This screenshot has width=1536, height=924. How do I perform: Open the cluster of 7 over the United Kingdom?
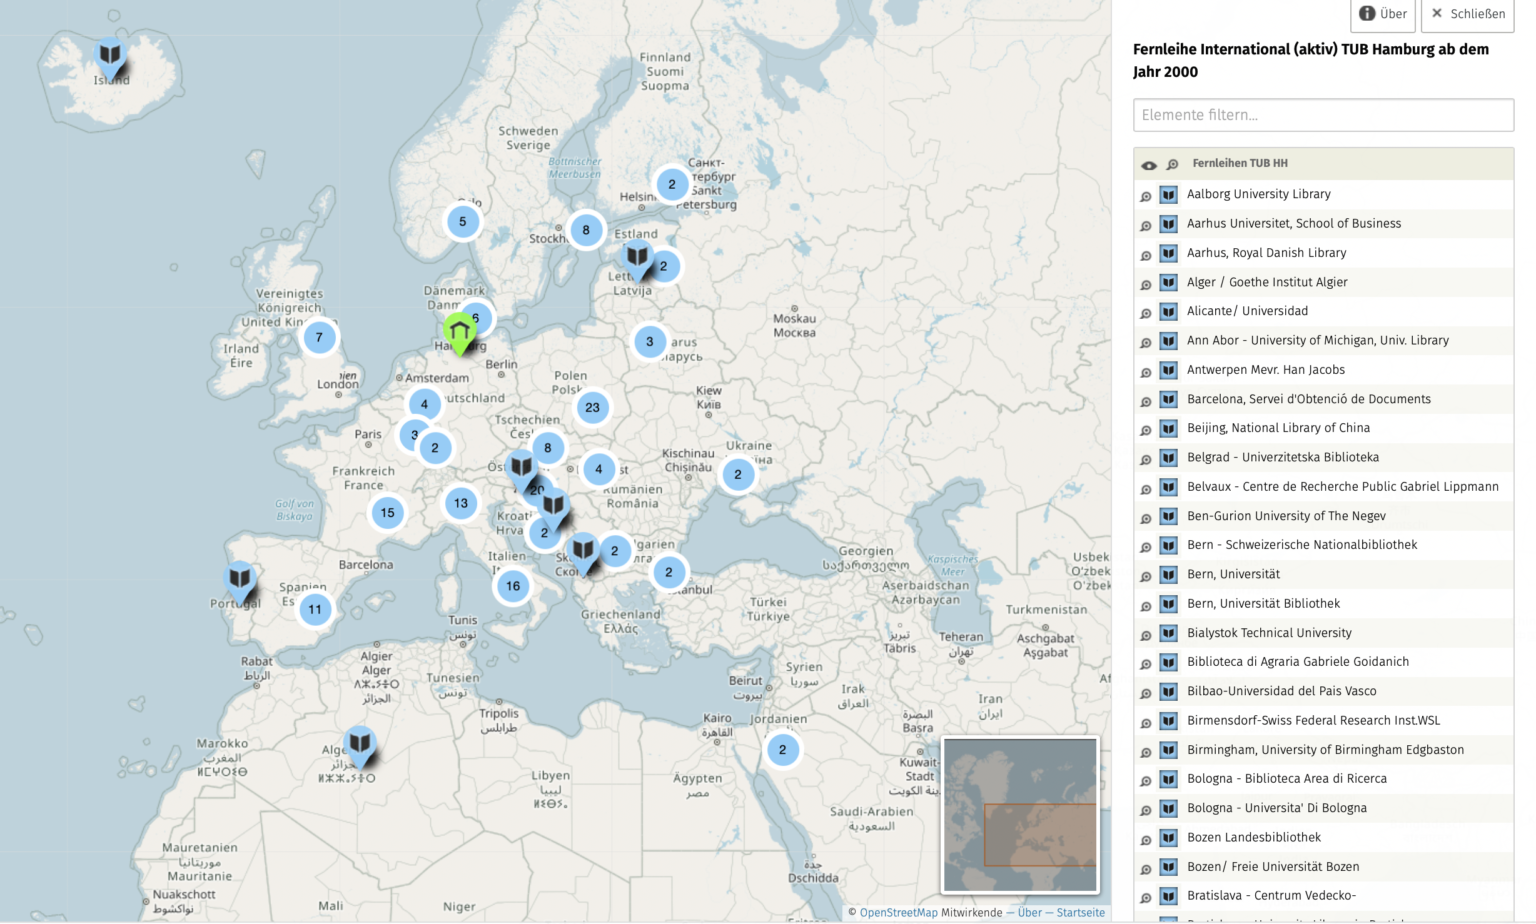click(x=319, y=337)
